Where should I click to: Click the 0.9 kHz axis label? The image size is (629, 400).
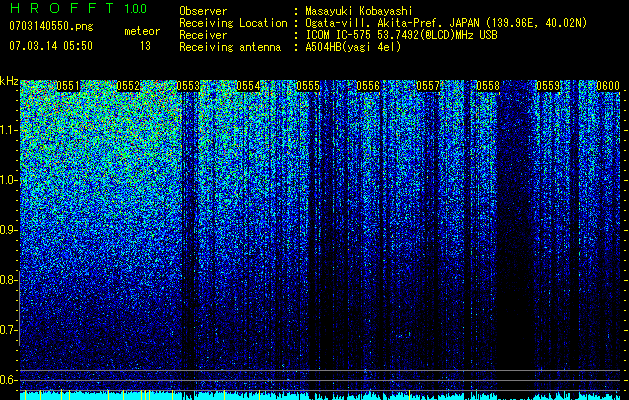tap(9, 230)
